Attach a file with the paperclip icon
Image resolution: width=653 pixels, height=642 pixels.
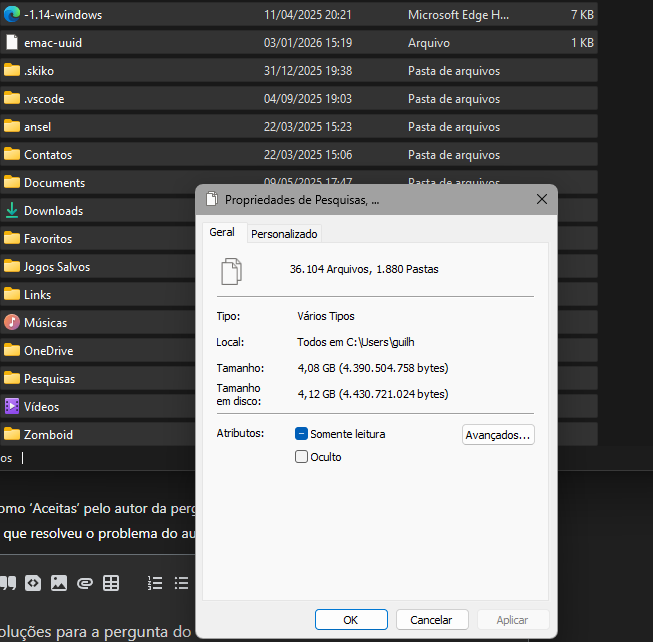pyautogui.click(x=85, y=583)
